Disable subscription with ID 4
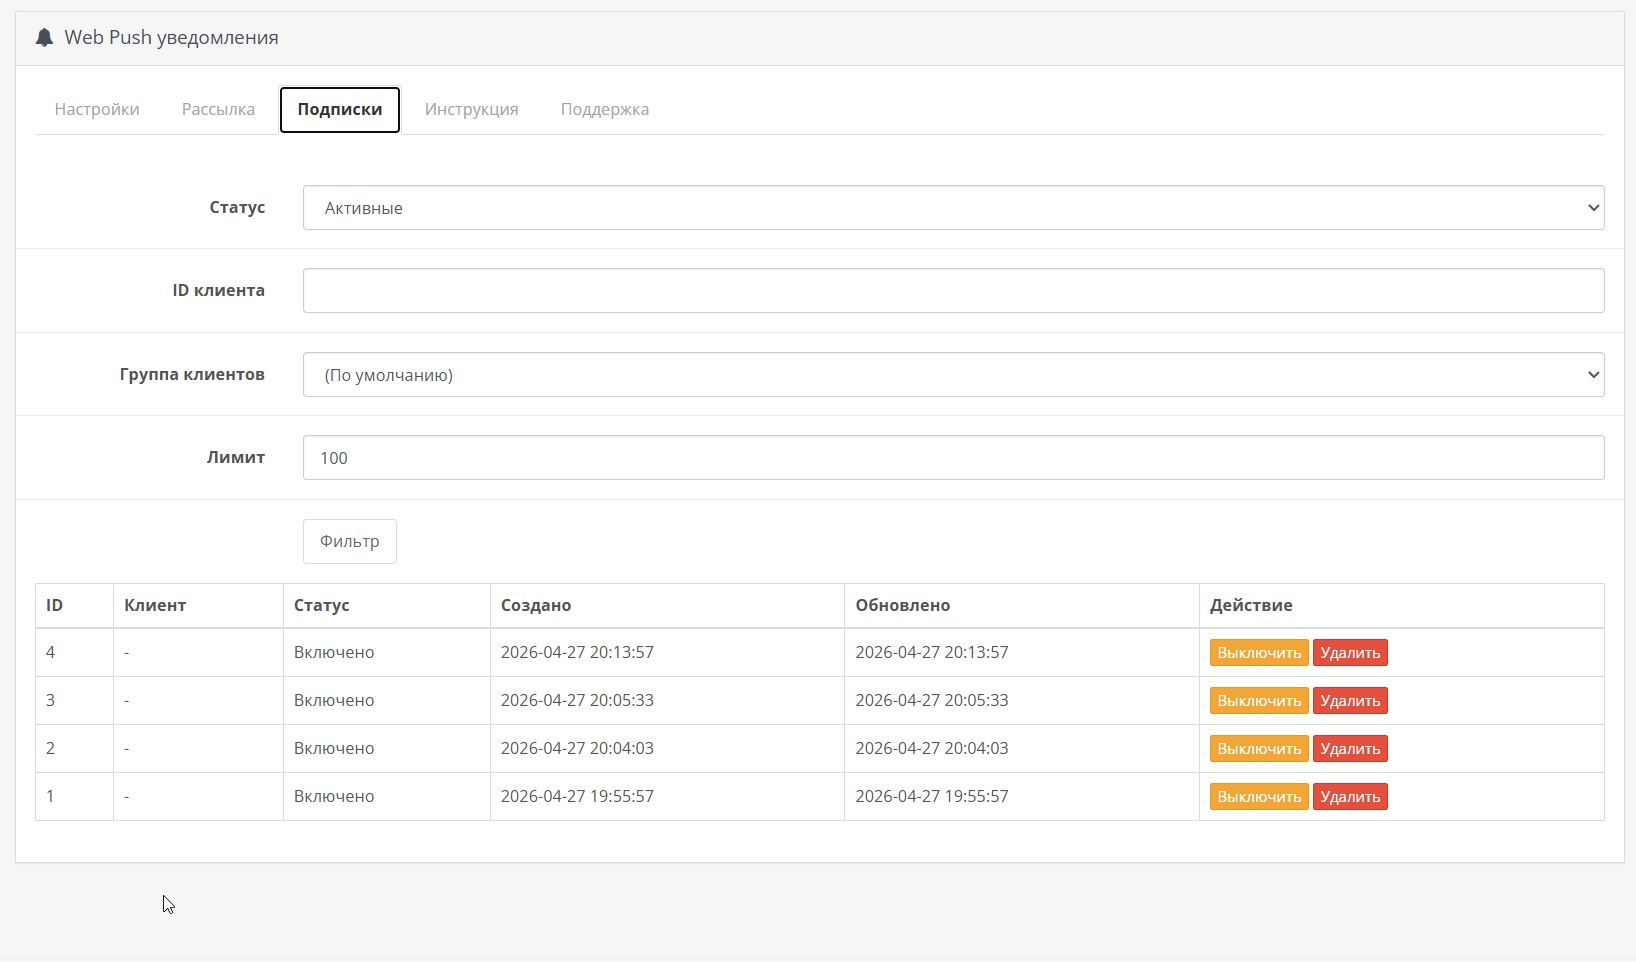Screen dimensions: 1636x962 click(1258, 652)
